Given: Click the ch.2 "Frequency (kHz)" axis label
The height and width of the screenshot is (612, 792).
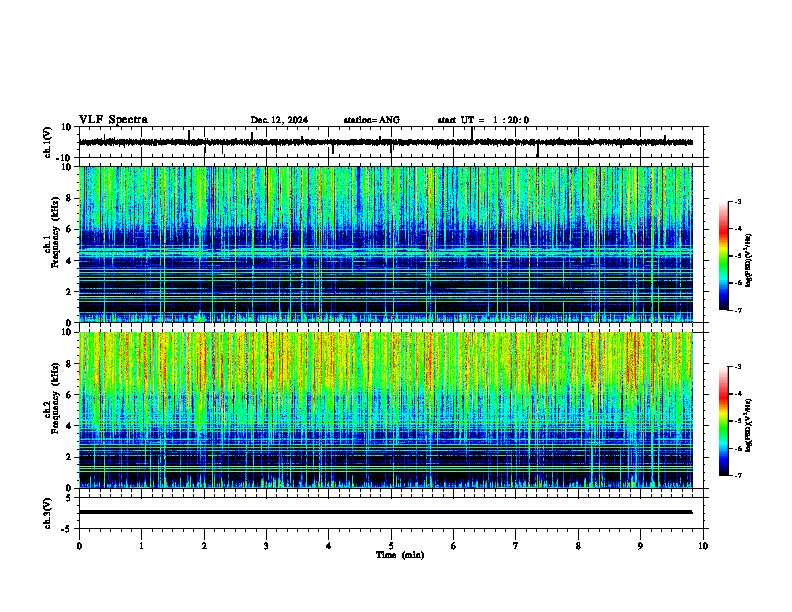Looking at the screenshot, I should click(55, 397).
